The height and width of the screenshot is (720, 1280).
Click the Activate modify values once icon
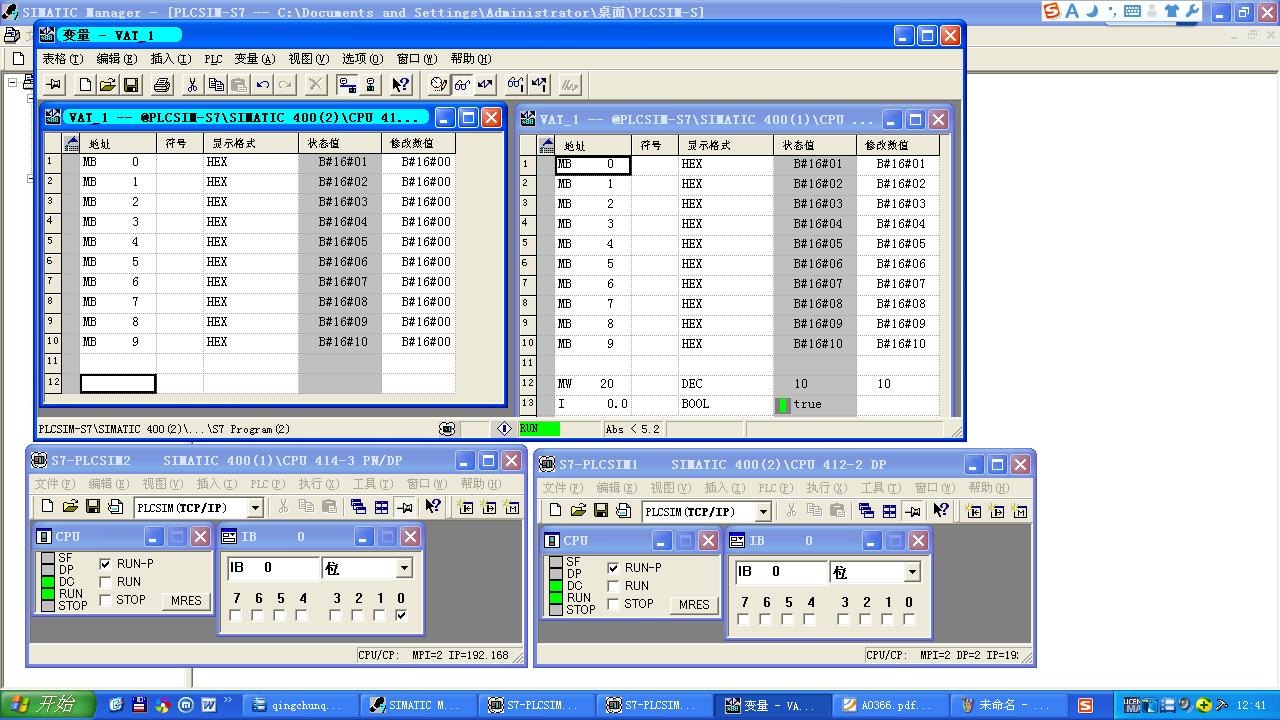[x=539, y=85]
